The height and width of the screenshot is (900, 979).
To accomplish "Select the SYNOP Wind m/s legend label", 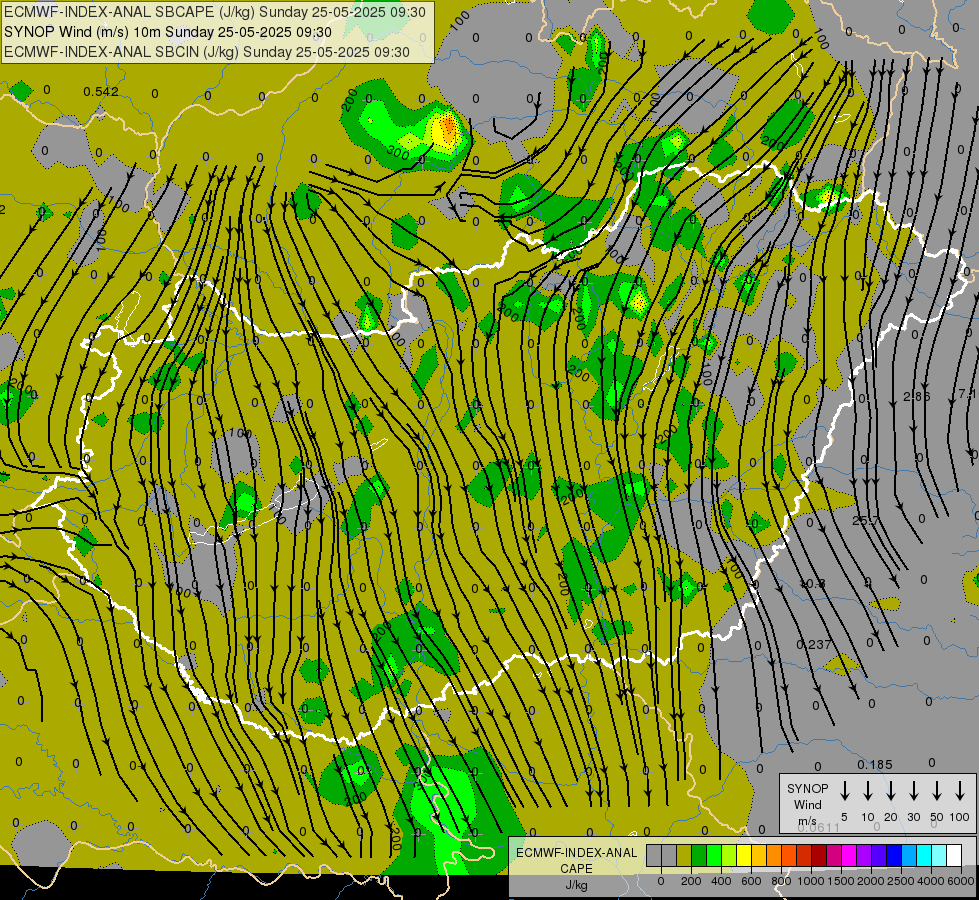I will click(x=807, y=804).
